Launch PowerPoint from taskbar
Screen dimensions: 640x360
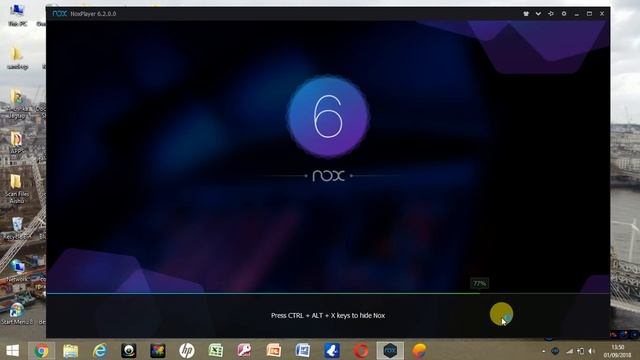(x=273, y=351)
